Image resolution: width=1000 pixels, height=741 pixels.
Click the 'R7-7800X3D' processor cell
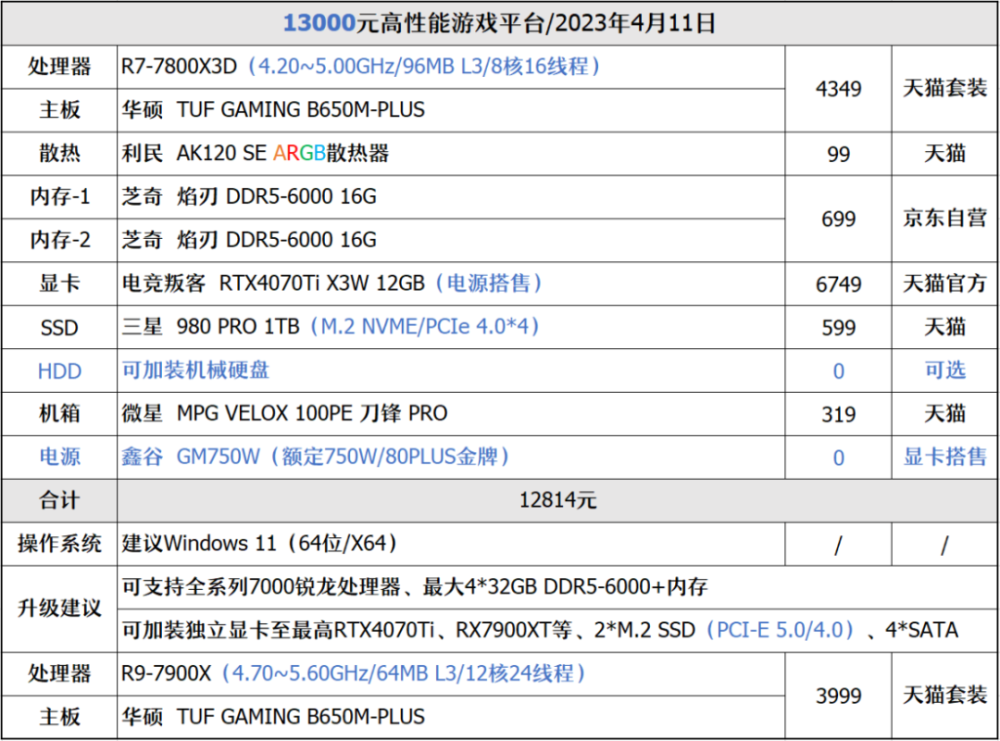tap(451, 67)
